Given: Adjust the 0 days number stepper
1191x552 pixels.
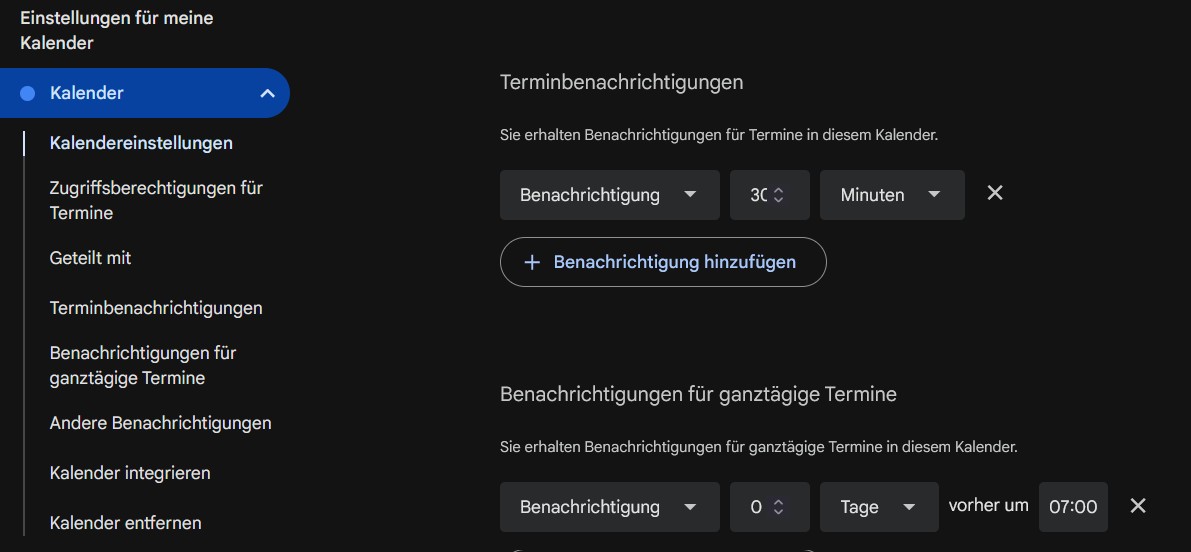Looking at the screenshot, I should 778,507.
